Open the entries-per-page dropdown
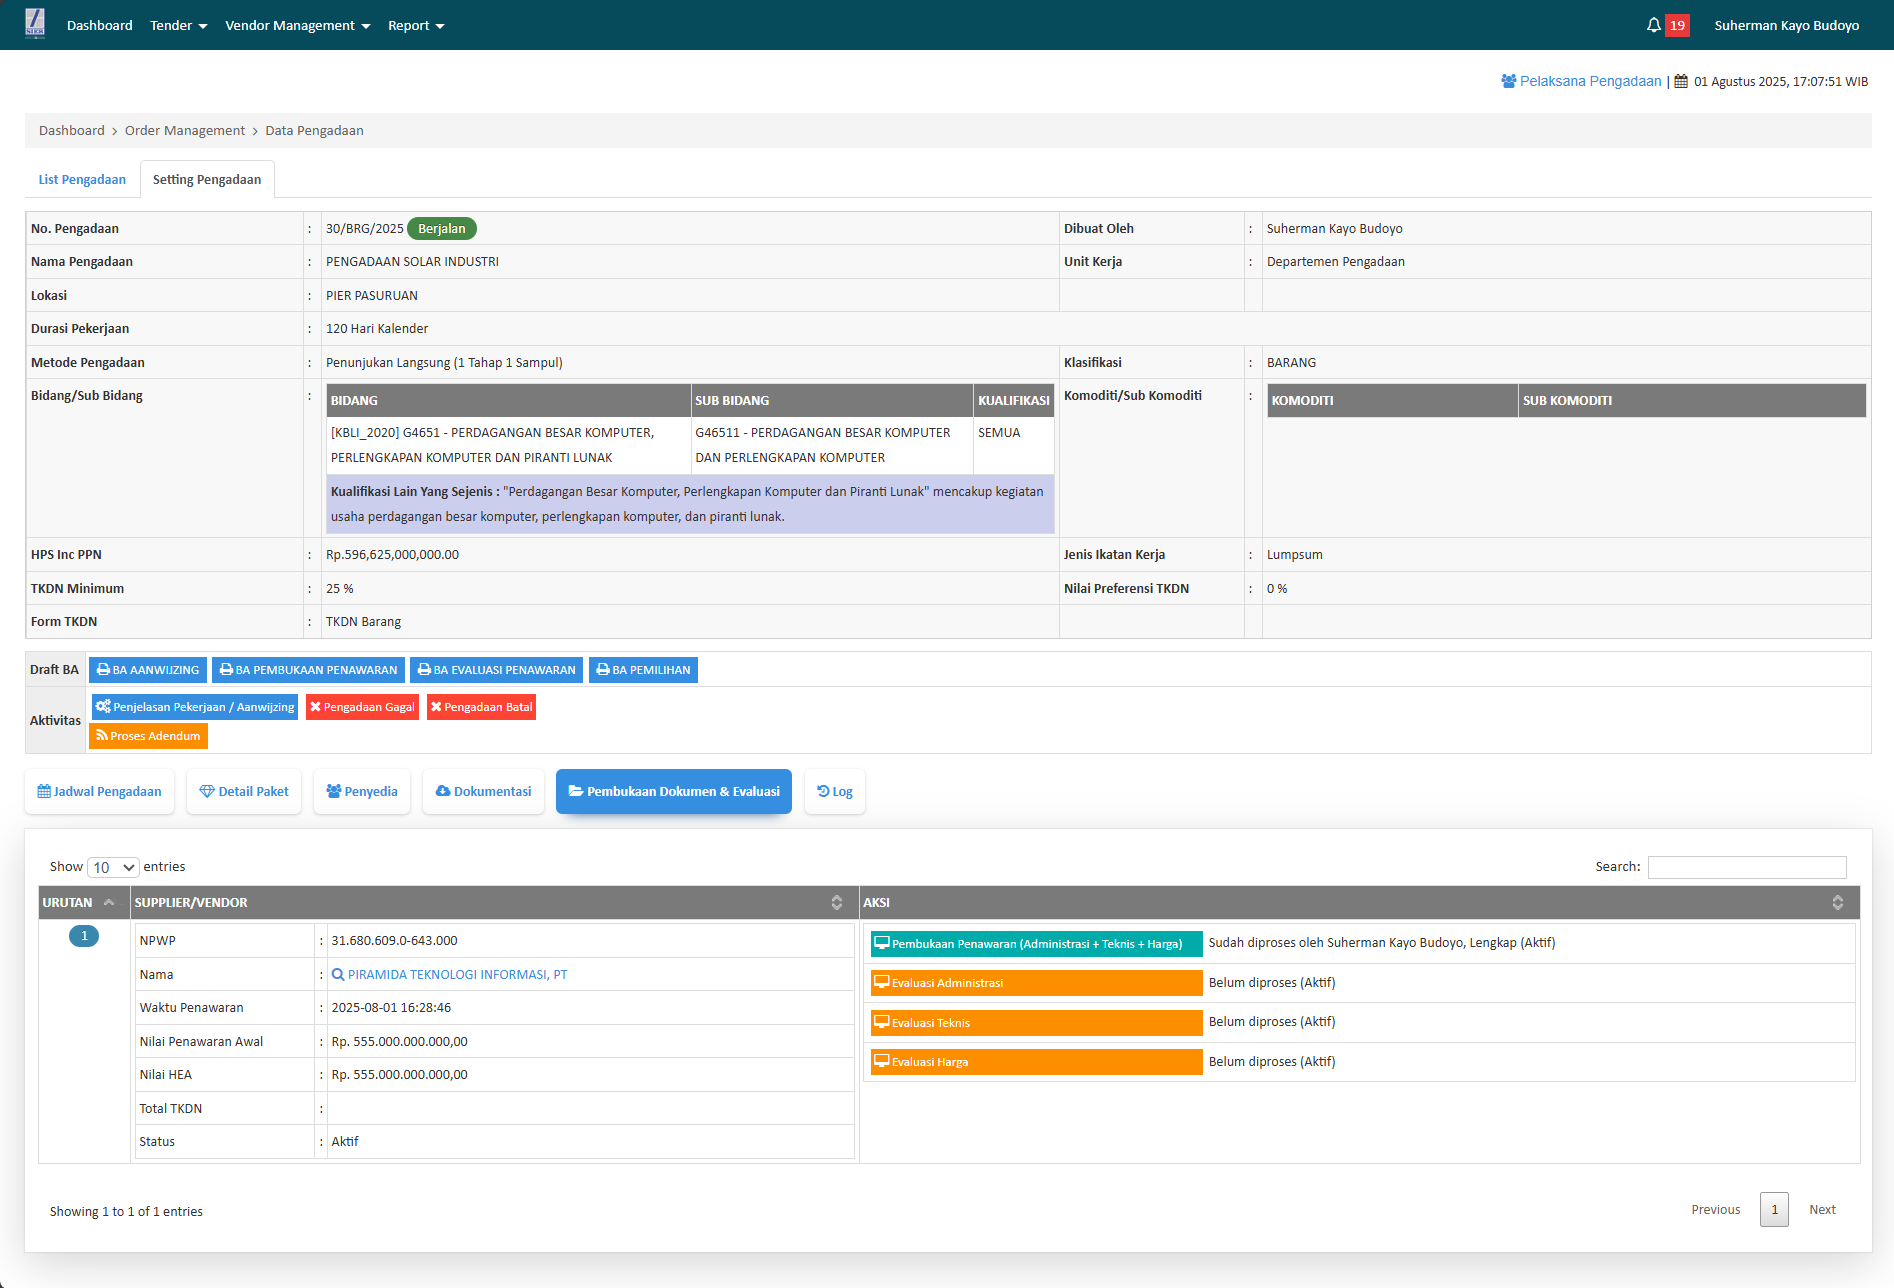 click(x=113, y=867)
